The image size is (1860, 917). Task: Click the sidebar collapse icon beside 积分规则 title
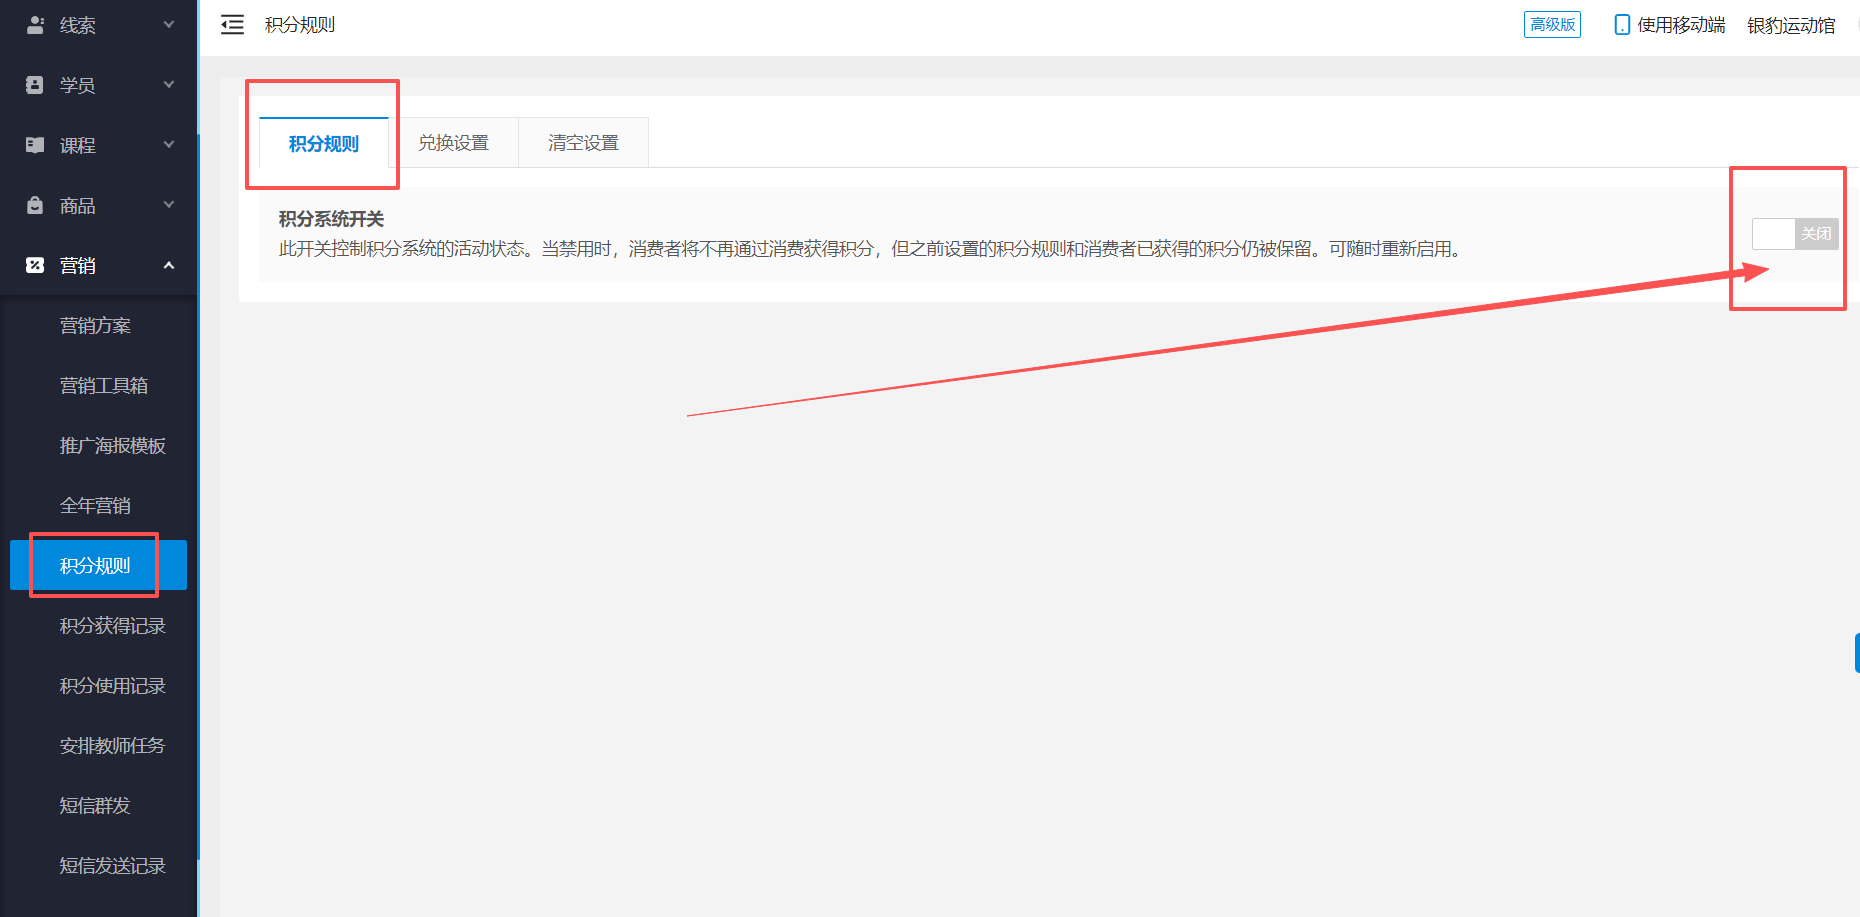coord(232,24)
